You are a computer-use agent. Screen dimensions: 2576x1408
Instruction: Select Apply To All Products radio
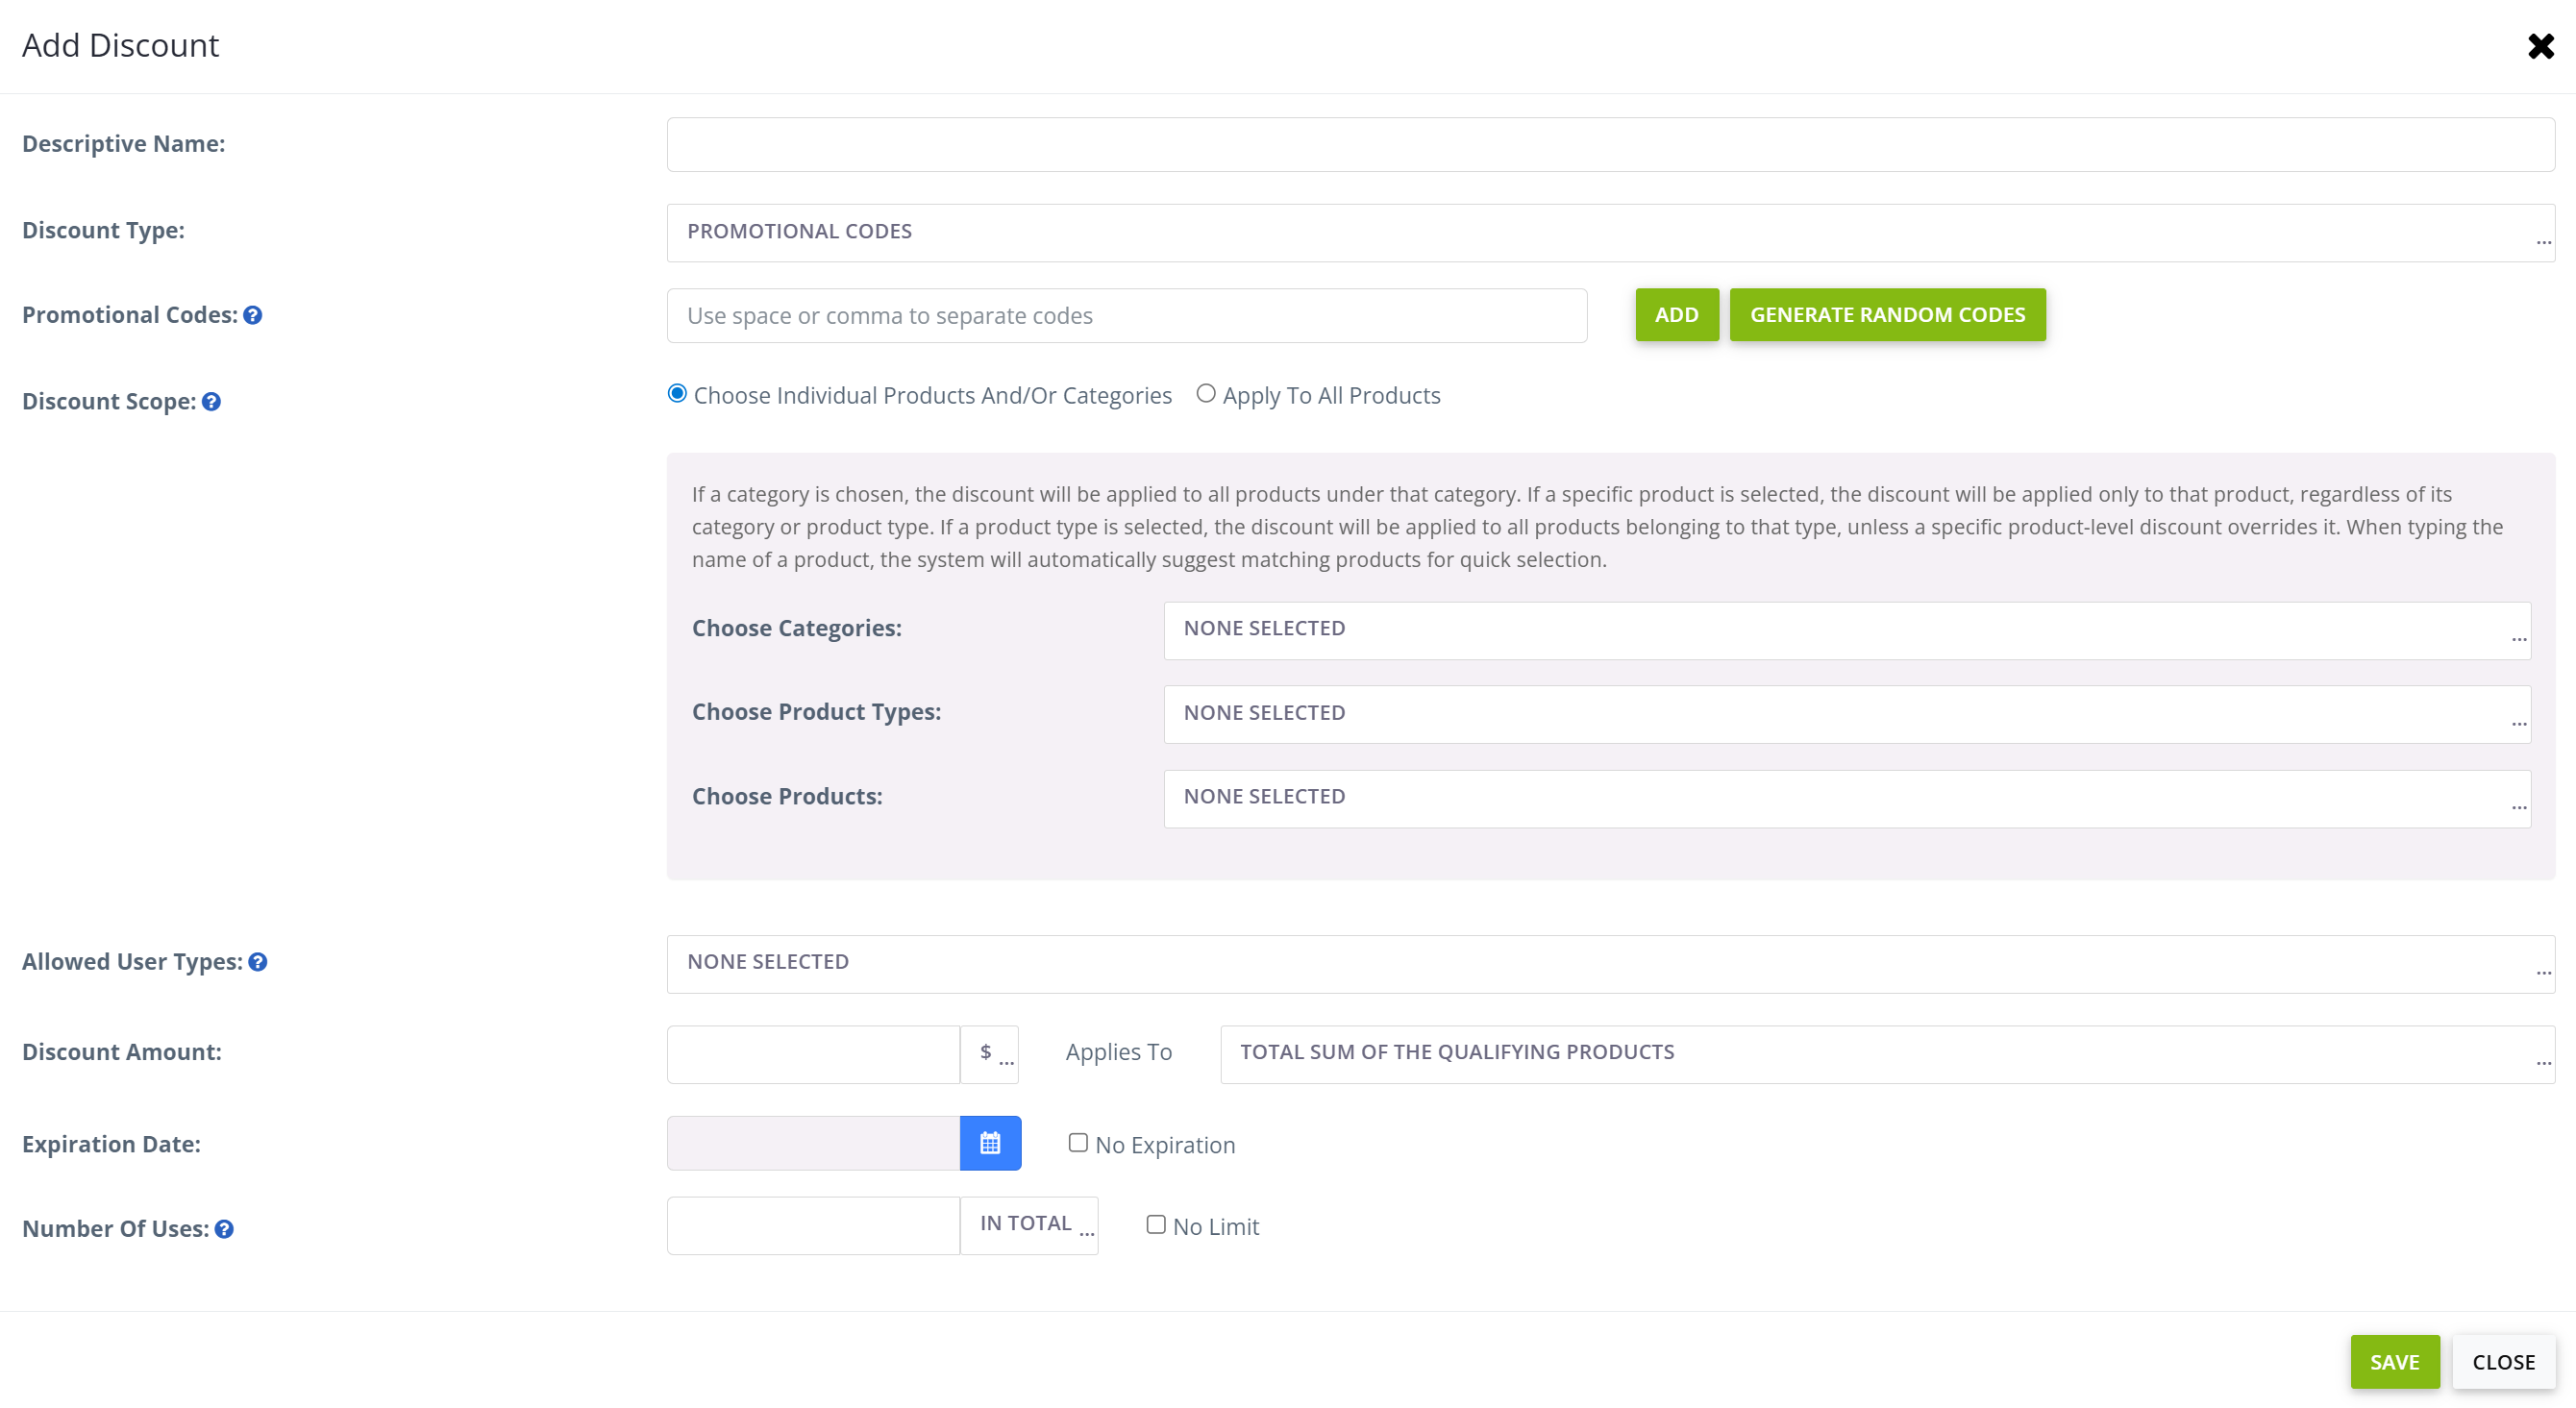click(1206, 394)
